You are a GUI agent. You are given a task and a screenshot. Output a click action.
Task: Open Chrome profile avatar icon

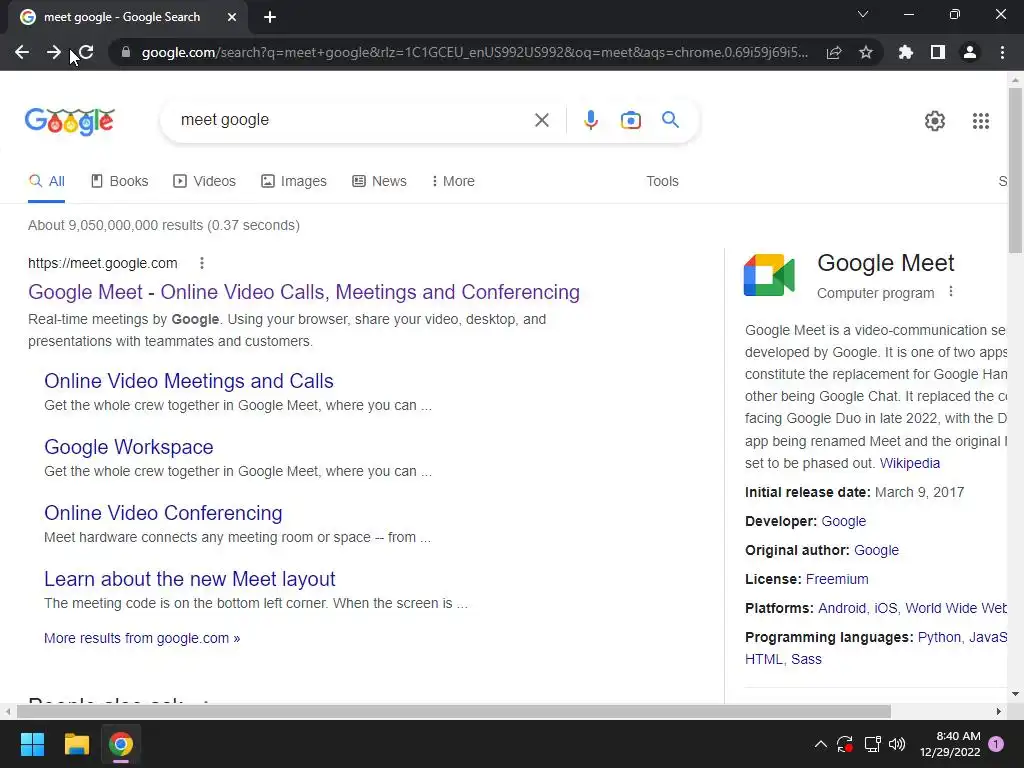pyautogui.click(x=970, y=52)
